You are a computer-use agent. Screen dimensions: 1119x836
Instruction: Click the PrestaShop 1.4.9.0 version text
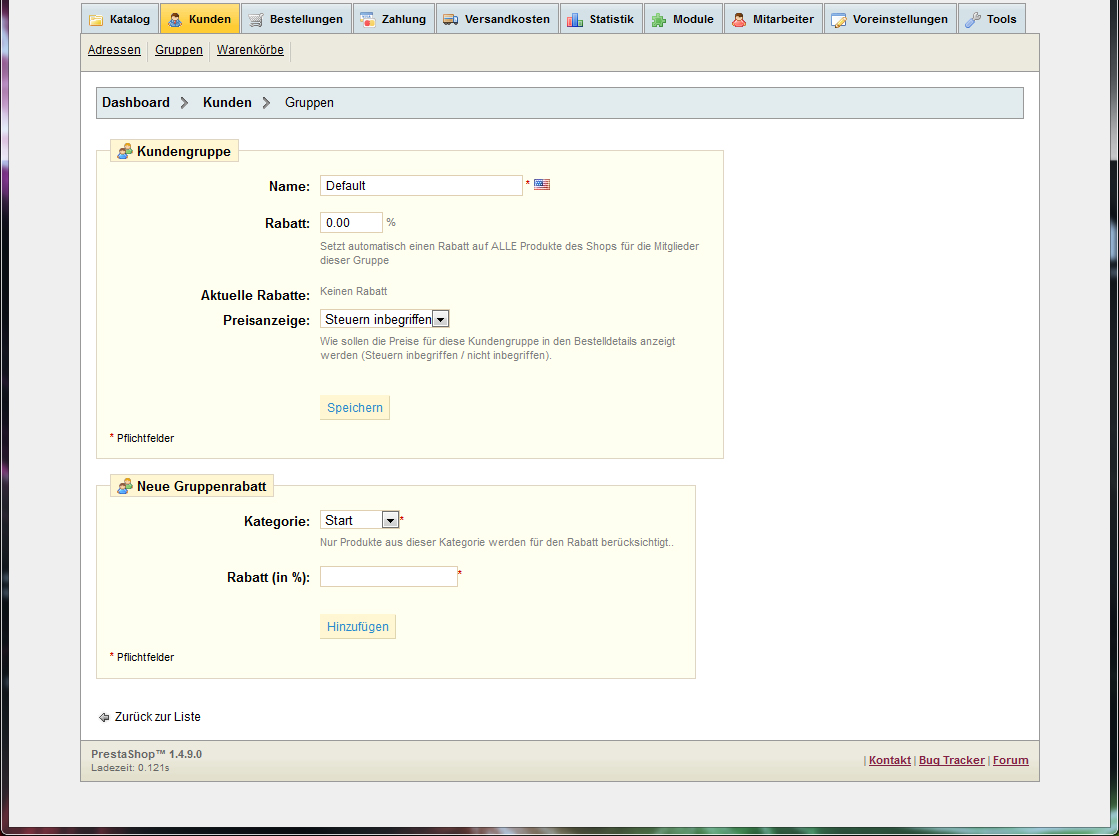(146, 754)
